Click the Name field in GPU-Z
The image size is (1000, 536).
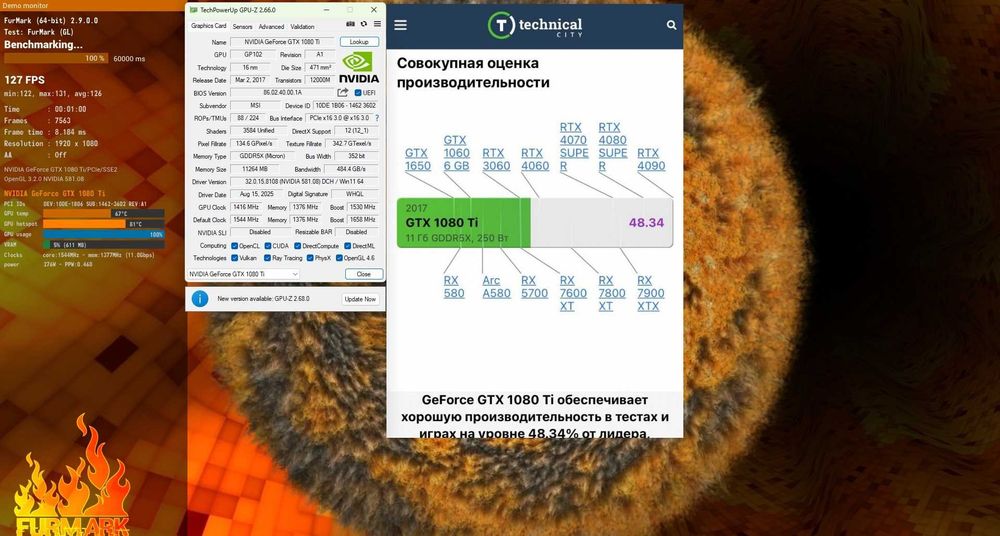[283, 41]
